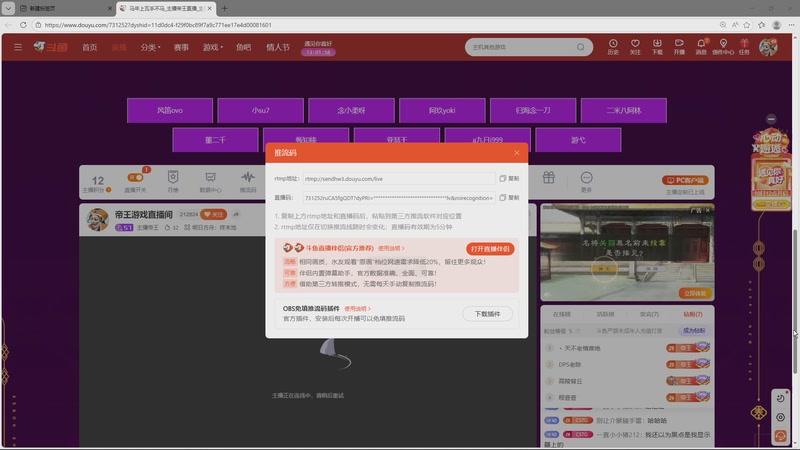Click 打开直播伴侣 button
This screenshot has height=450, width=800.
(x=490, y=249)
